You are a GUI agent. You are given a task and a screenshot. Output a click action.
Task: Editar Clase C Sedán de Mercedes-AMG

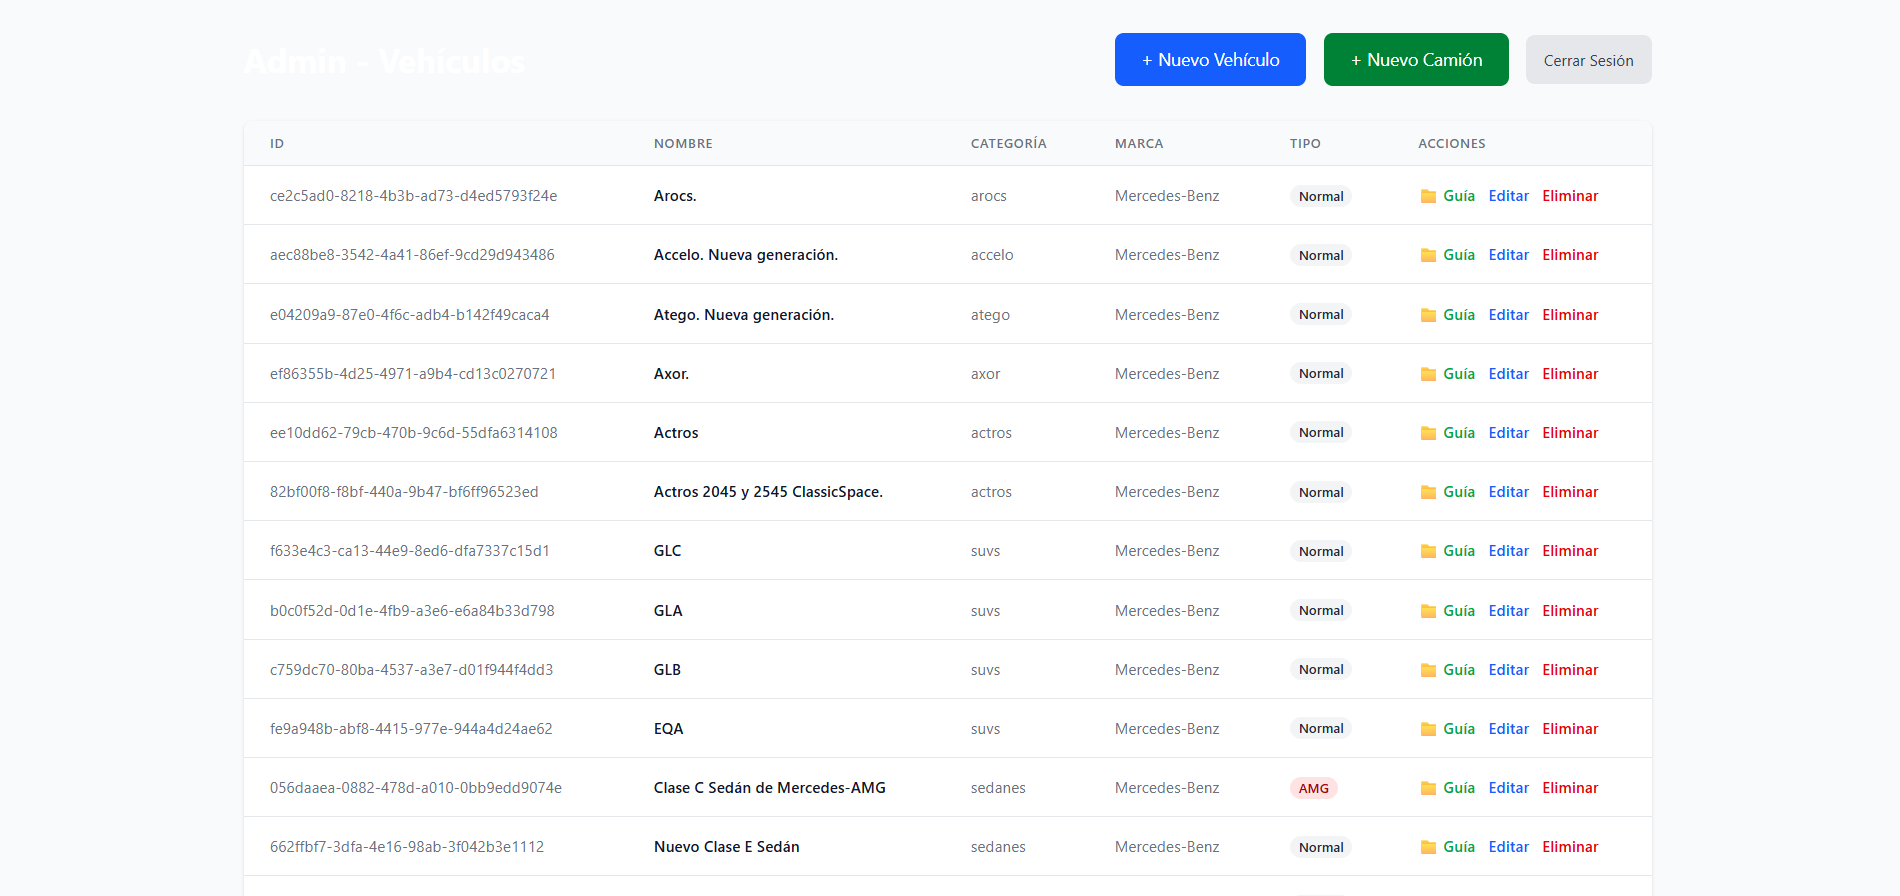click(x=1508, y=788)
